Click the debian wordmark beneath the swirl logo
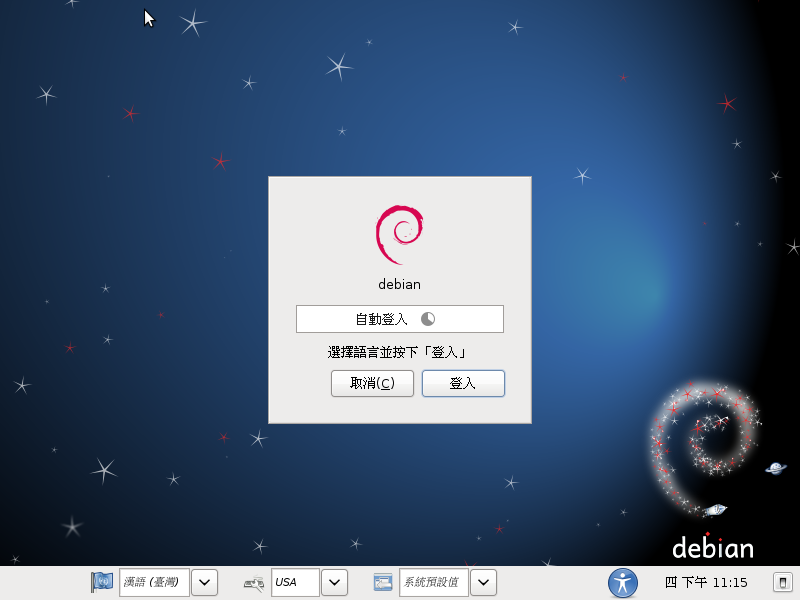The width and height of the screenshot is (800, 600). coord(400,284)
